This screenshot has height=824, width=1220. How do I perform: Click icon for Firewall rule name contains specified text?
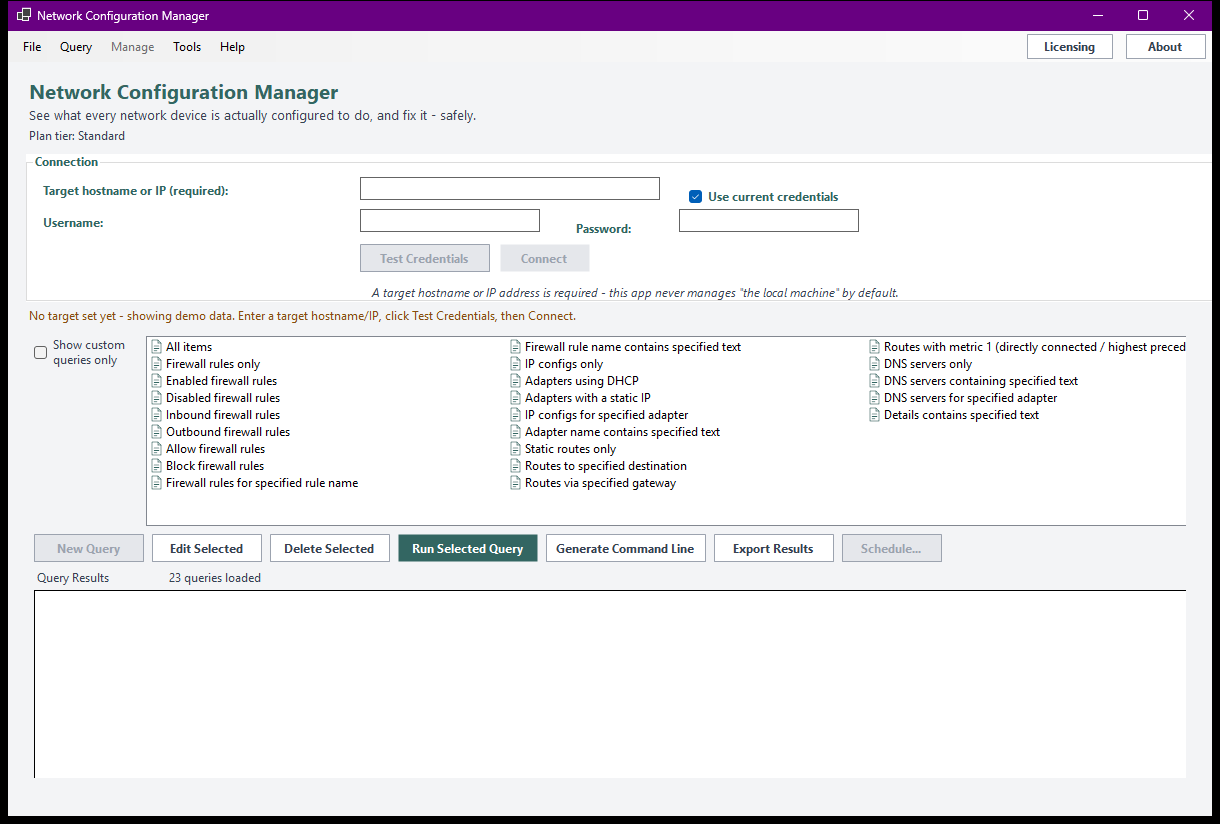click(x=515, y=347)
